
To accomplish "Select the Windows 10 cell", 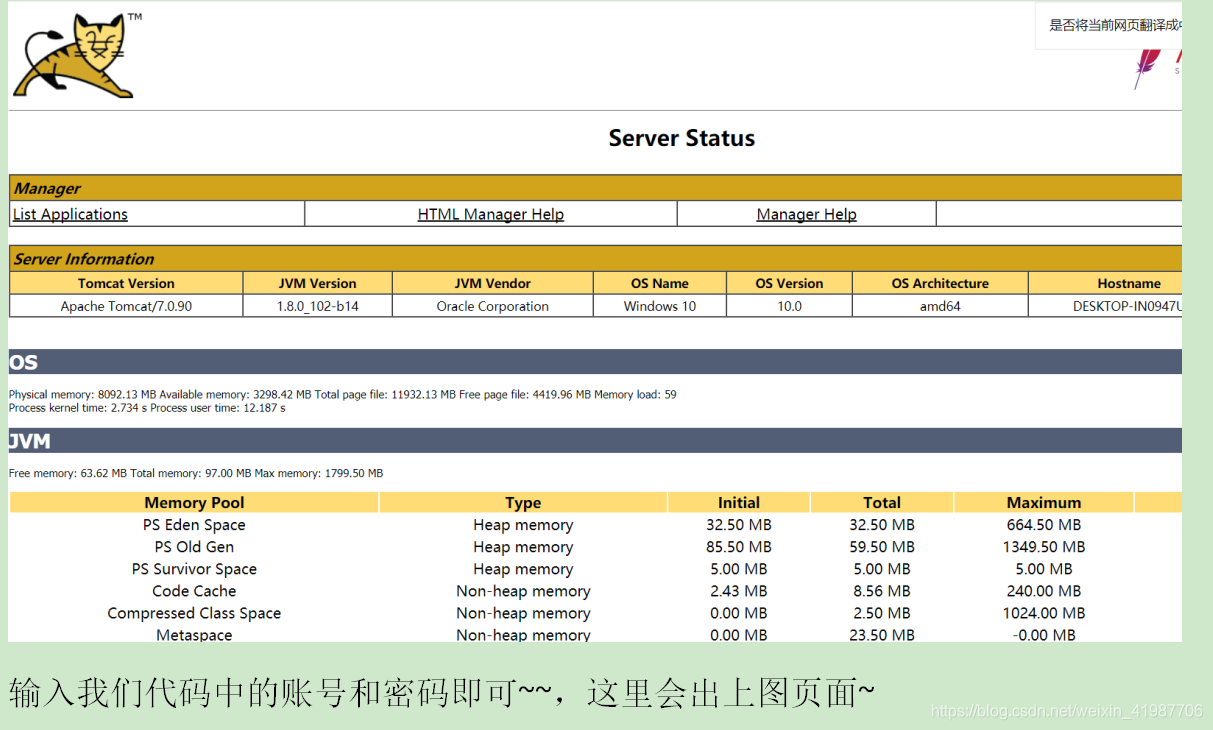I will coord(660,306).
